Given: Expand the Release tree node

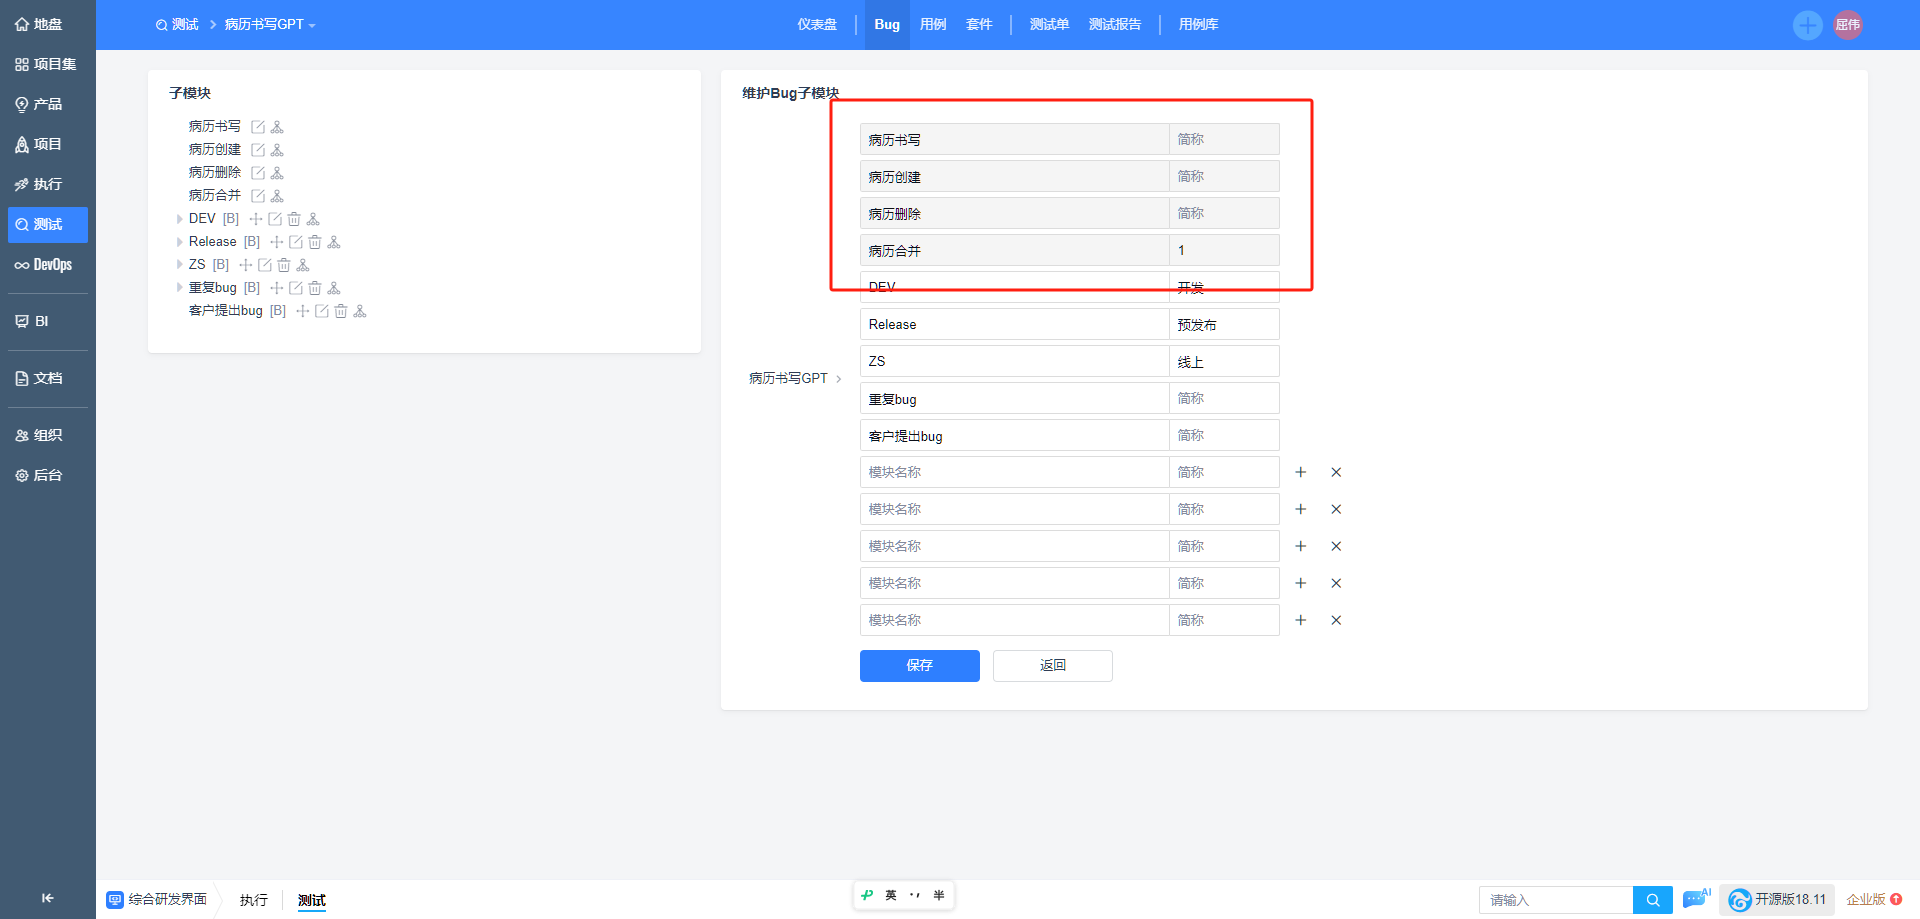Looking at the screenshot, I should pos(180,242).
